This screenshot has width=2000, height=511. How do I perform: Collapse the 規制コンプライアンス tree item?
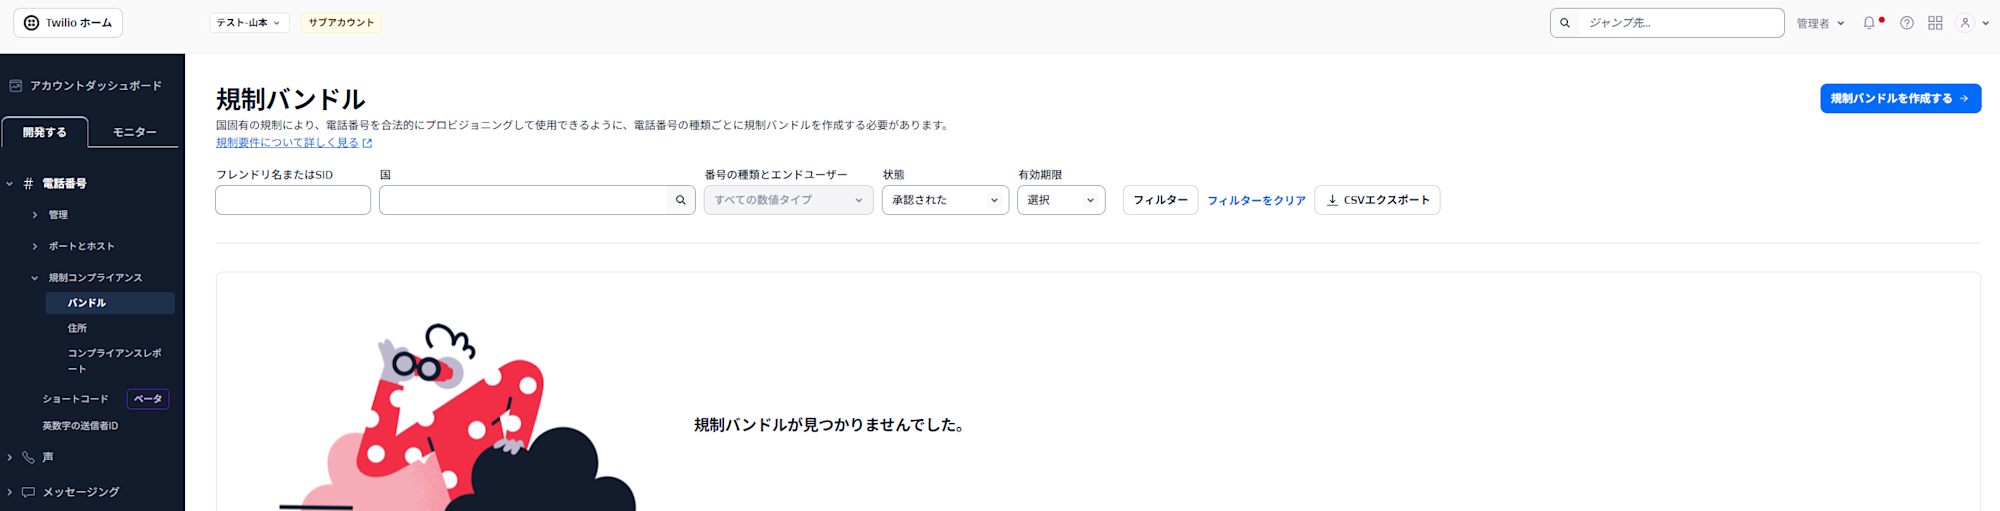click(35, 278)
